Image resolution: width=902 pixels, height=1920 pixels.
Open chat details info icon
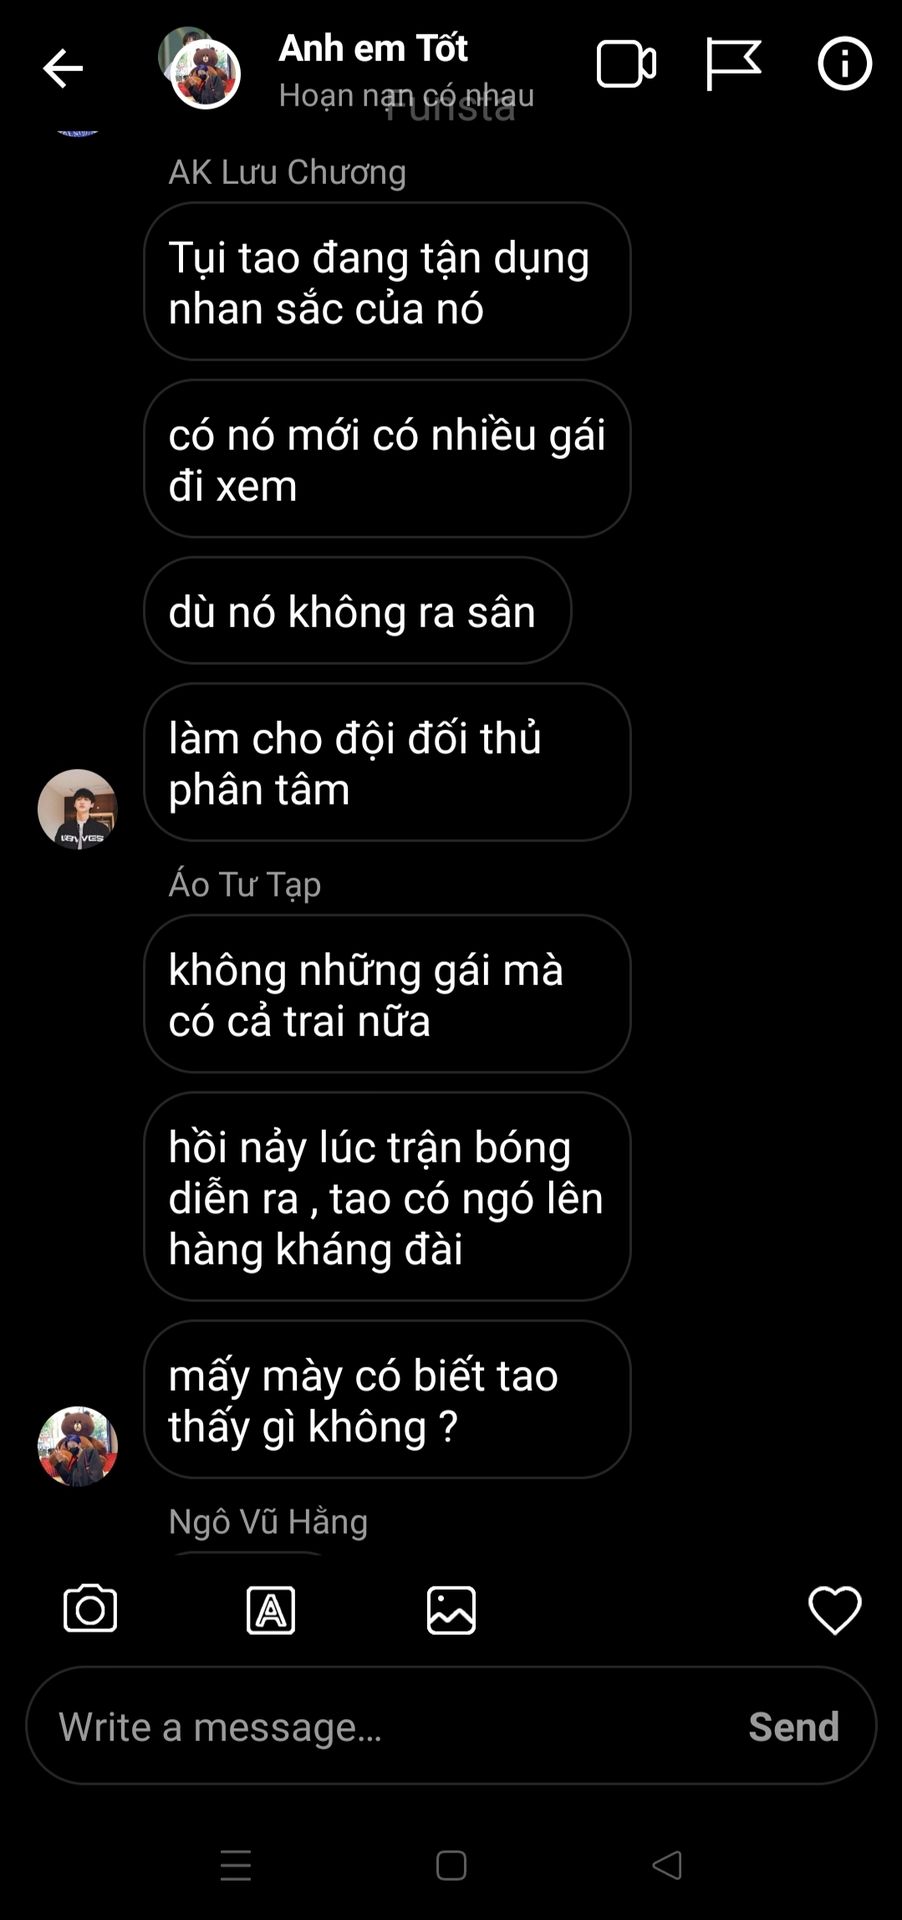pyautogui.click(x=845, y=64)
